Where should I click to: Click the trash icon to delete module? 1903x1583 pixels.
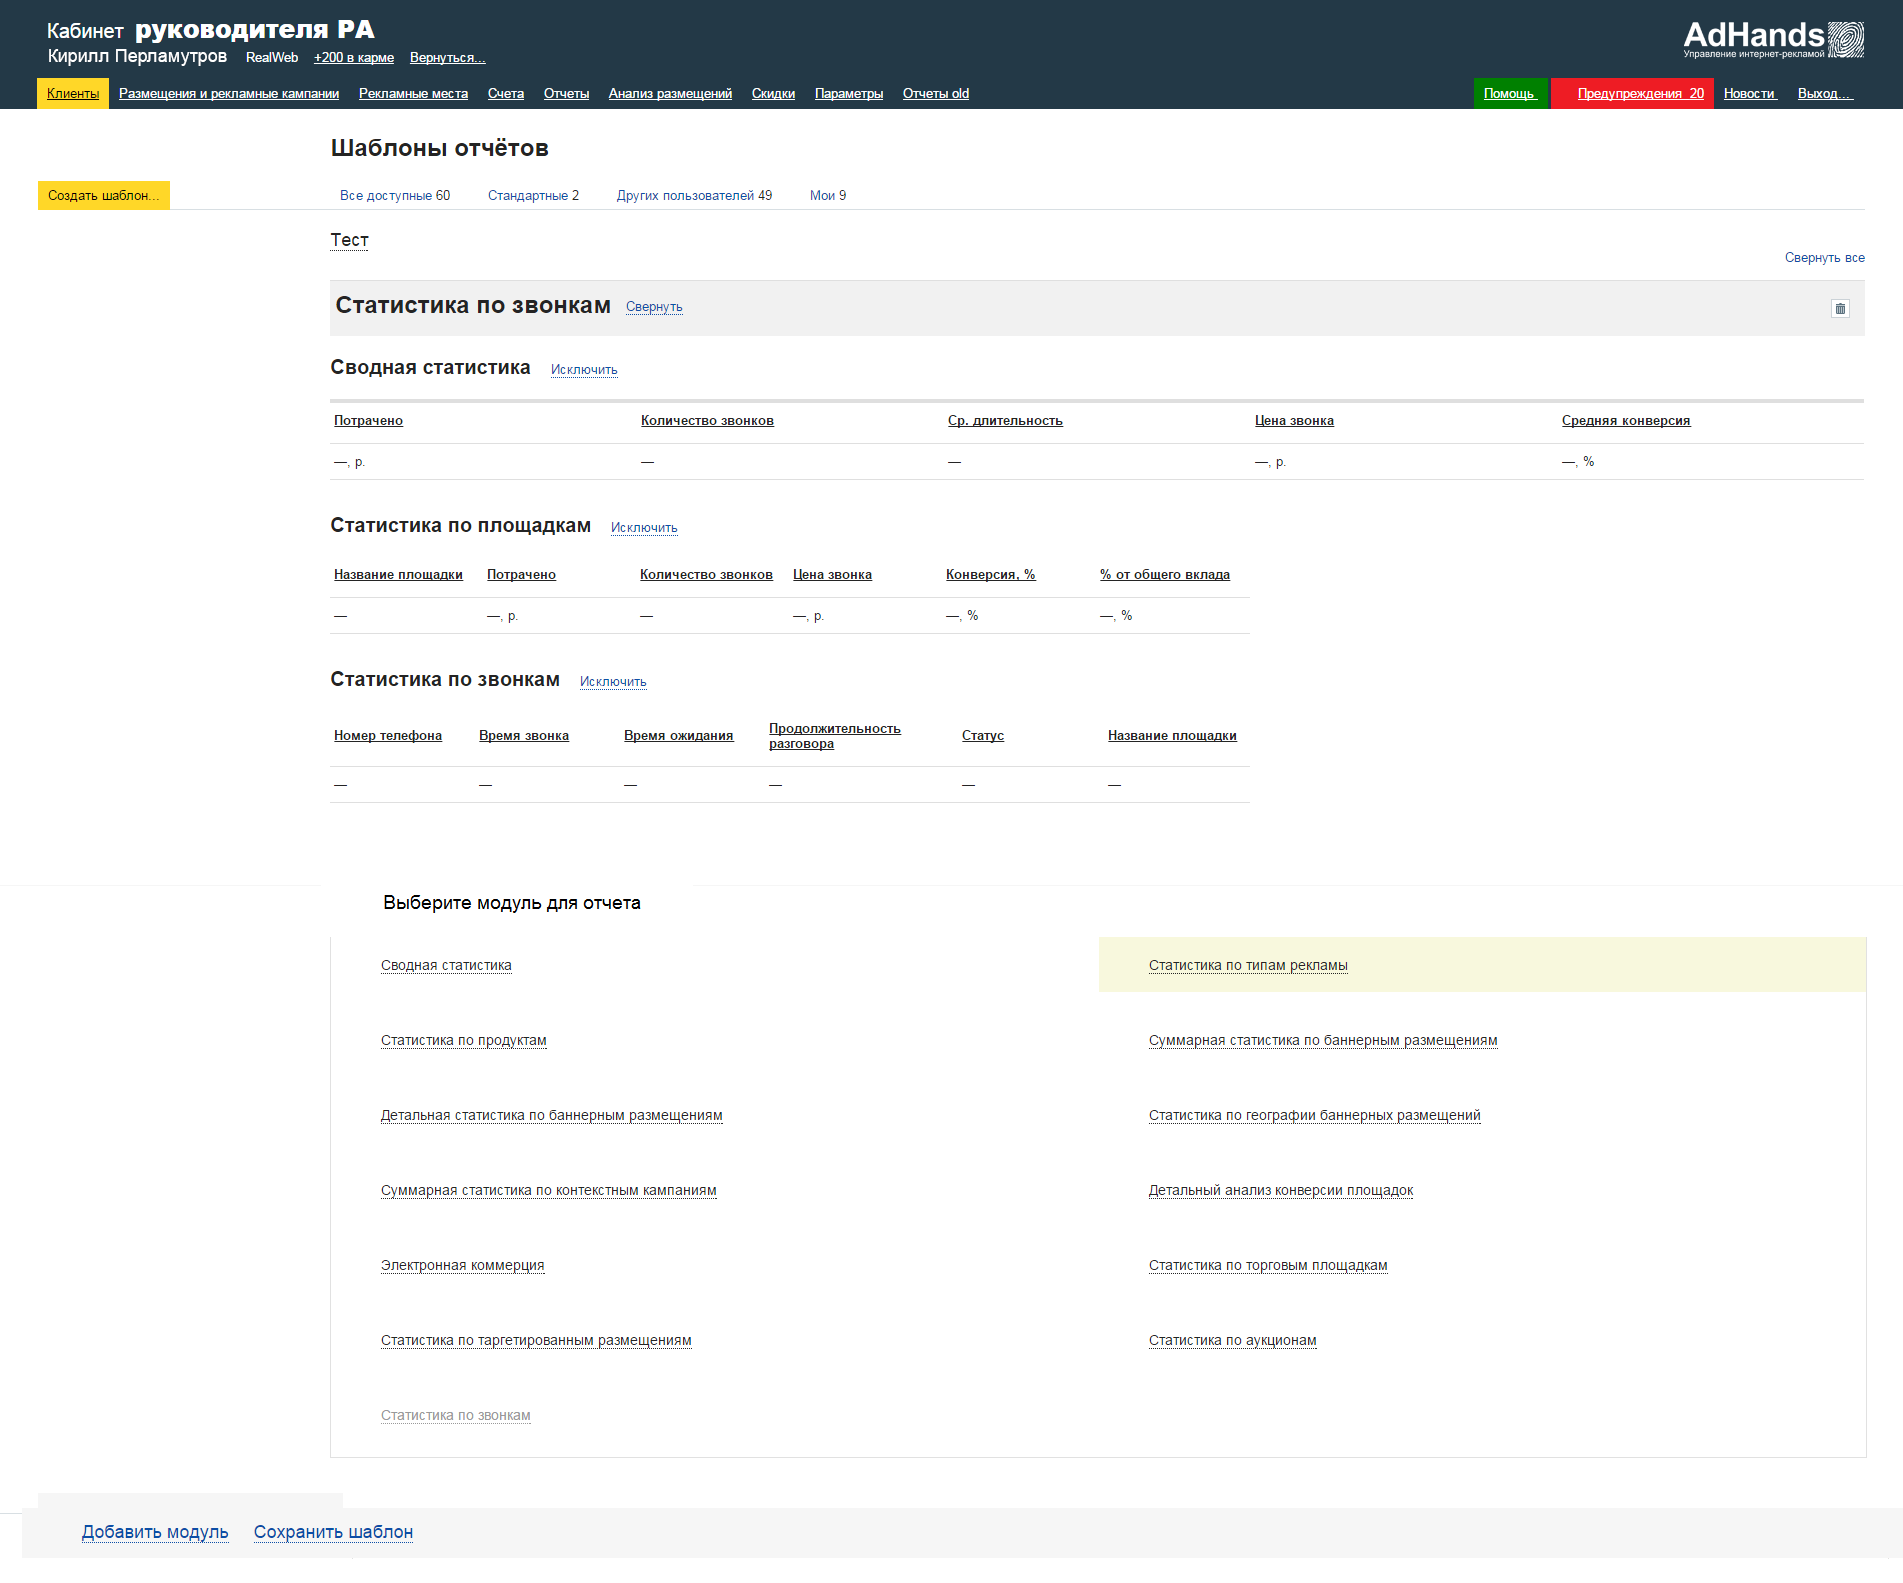pyautogui.click(x=1839, y=309)
